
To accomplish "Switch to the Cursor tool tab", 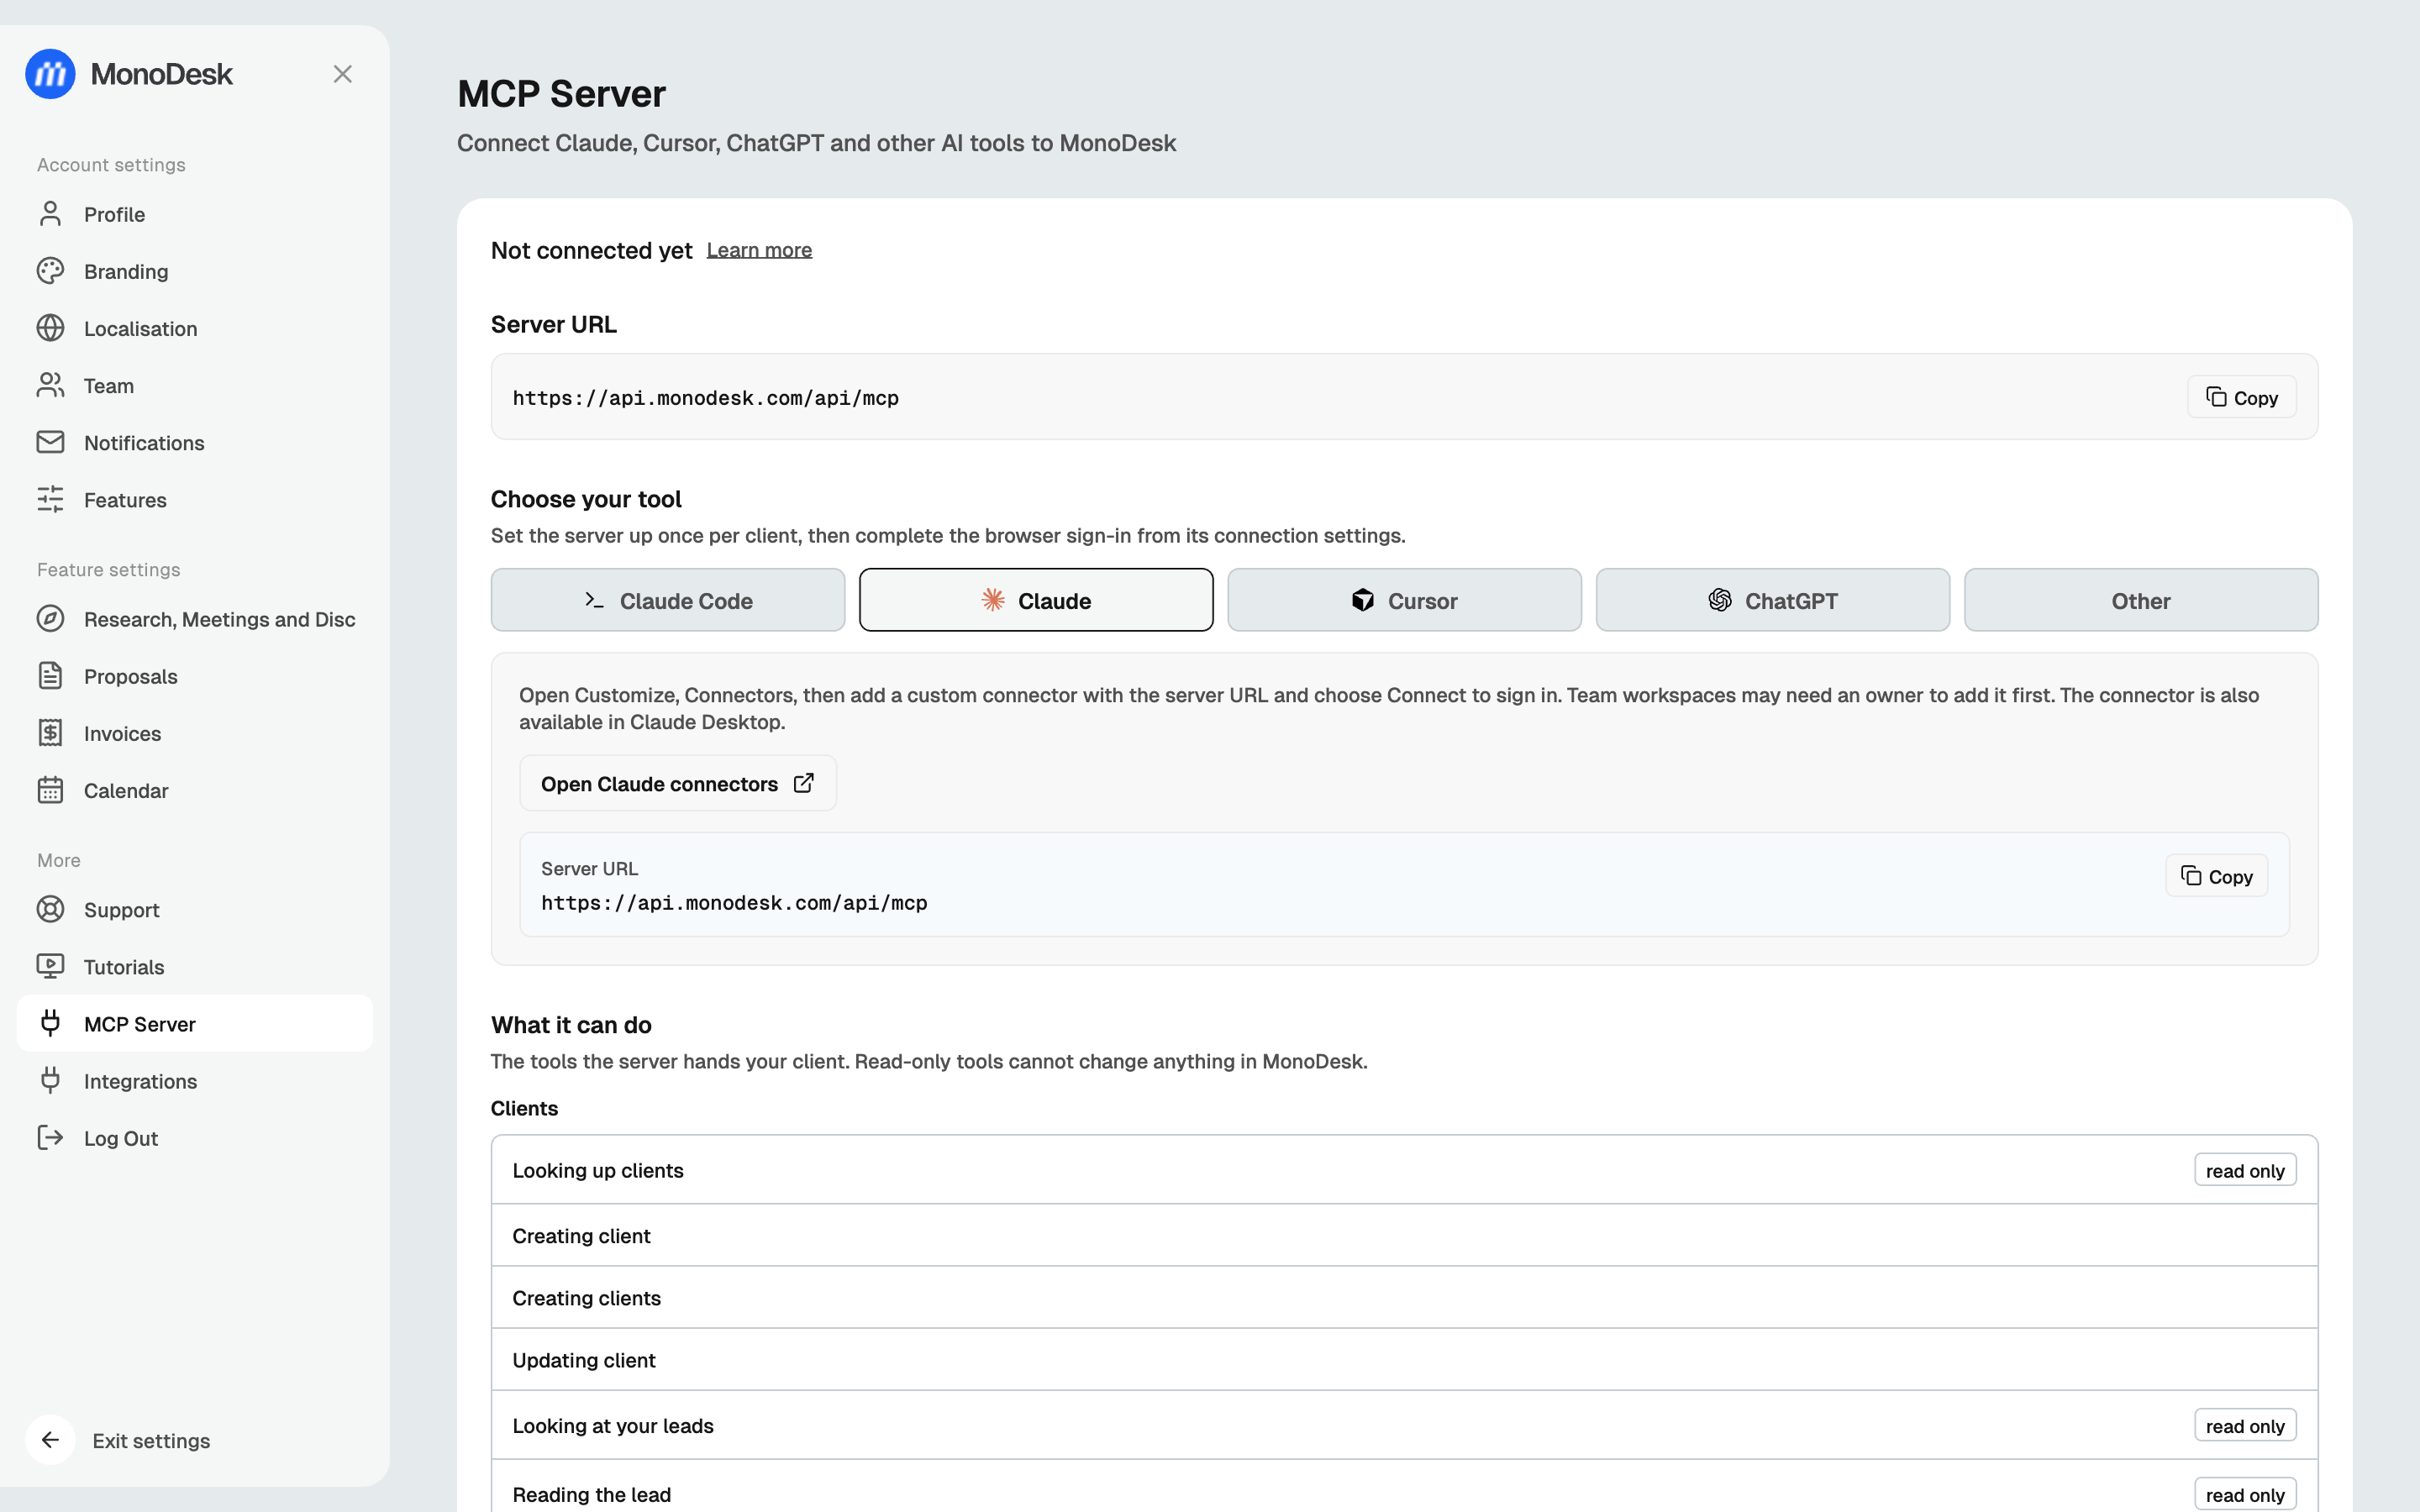I will [x=1404, y=600].
